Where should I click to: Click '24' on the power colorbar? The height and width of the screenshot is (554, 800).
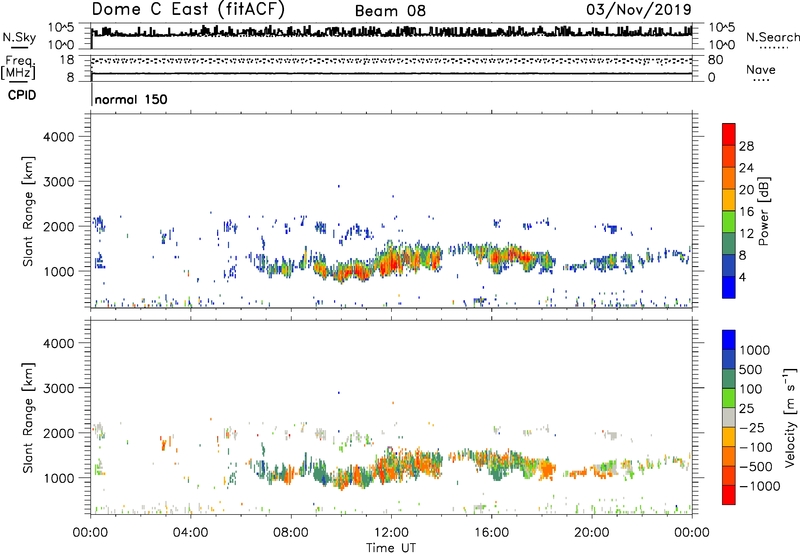pos(746,168)
